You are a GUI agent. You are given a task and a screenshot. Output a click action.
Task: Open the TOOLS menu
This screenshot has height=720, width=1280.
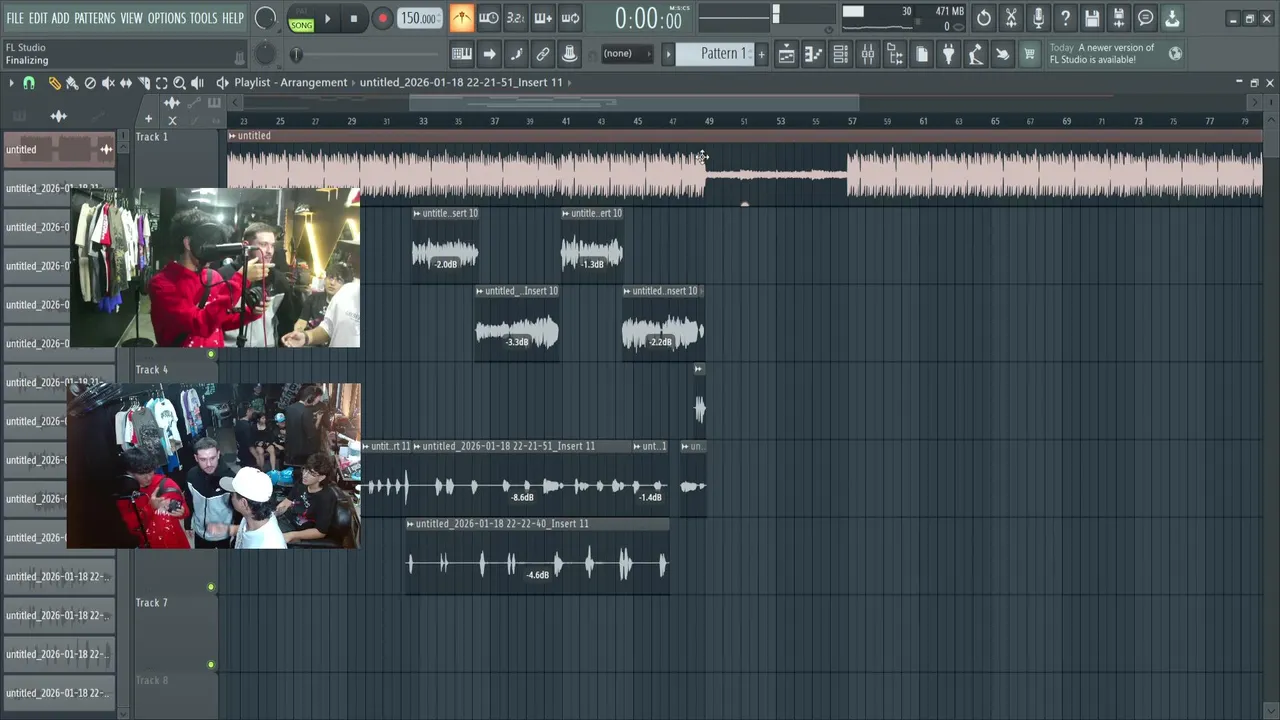click(x=203, y=18)
